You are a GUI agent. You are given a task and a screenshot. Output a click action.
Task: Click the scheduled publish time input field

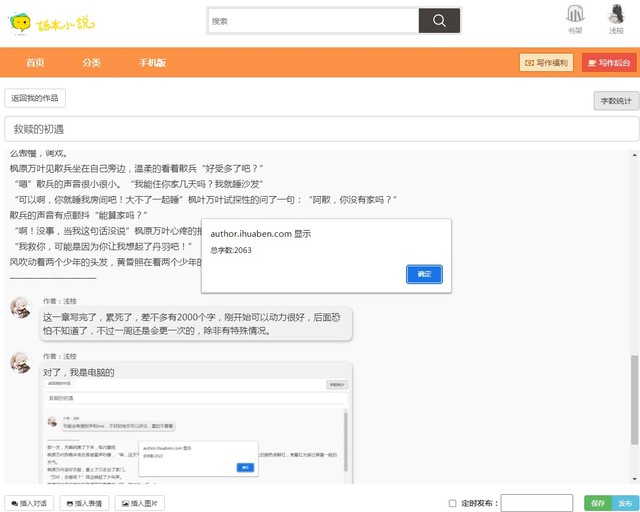(x=536, y=503)
